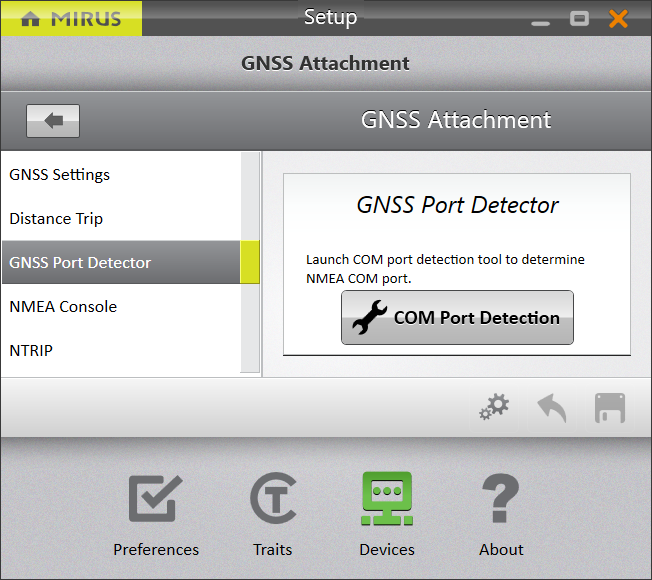The height and width of the screenshot is (580, 652).
Task: Click the back arrow button
Action: pyautogui.click(x=53, y=121)
